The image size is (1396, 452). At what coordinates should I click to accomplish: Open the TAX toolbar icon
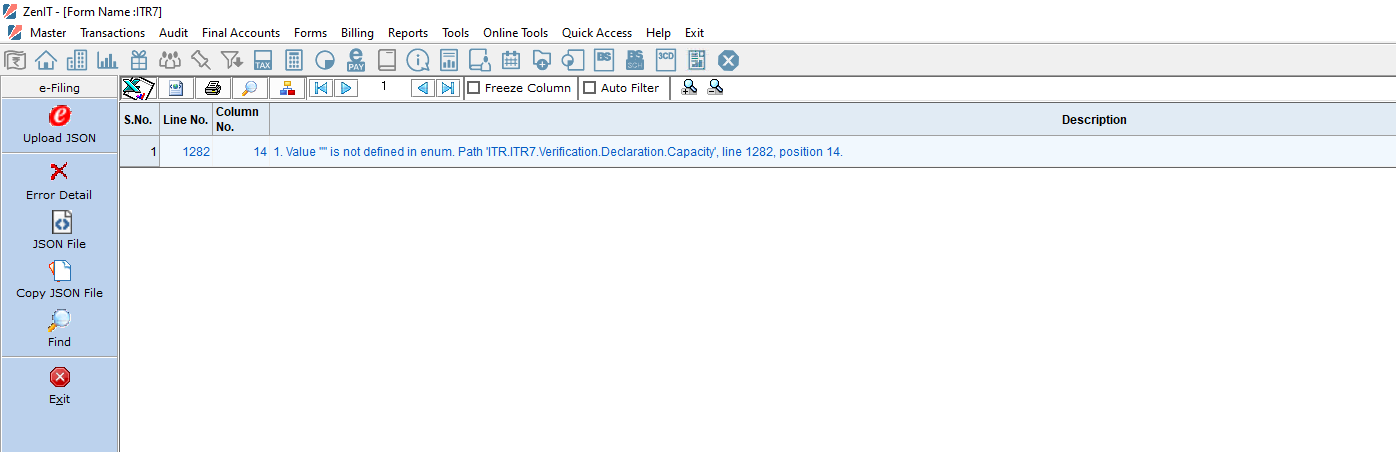pyautogui.click(x=263, y=61)
